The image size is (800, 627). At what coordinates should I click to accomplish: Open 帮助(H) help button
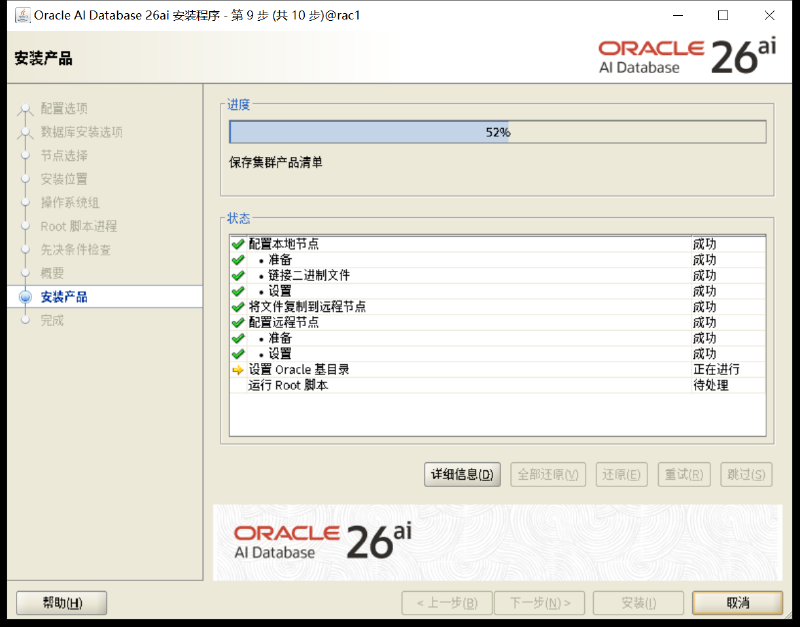62,603
